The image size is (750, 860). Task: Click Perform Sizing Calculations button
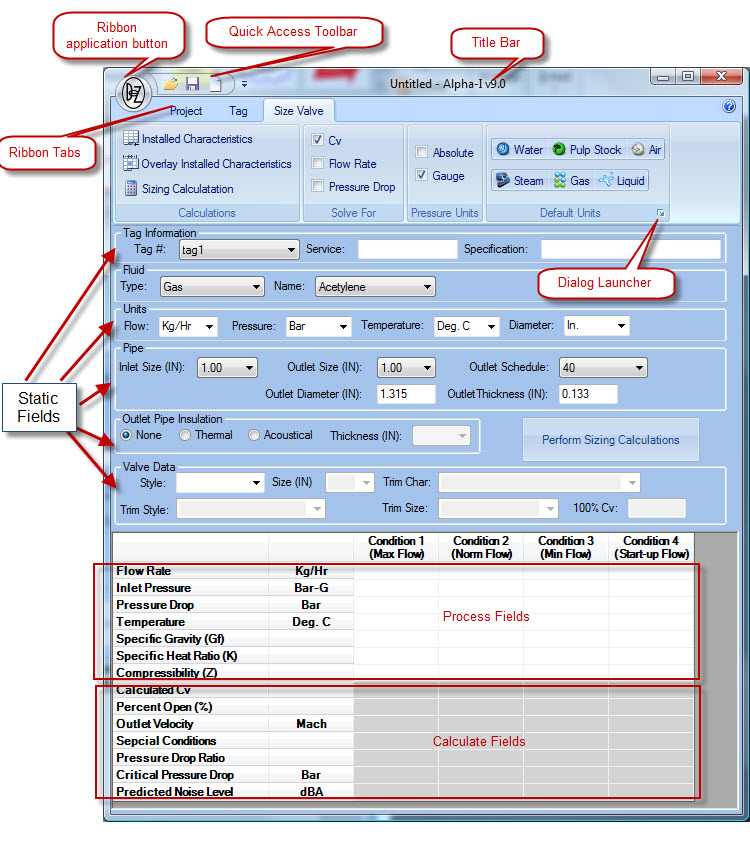click(611, 440)
